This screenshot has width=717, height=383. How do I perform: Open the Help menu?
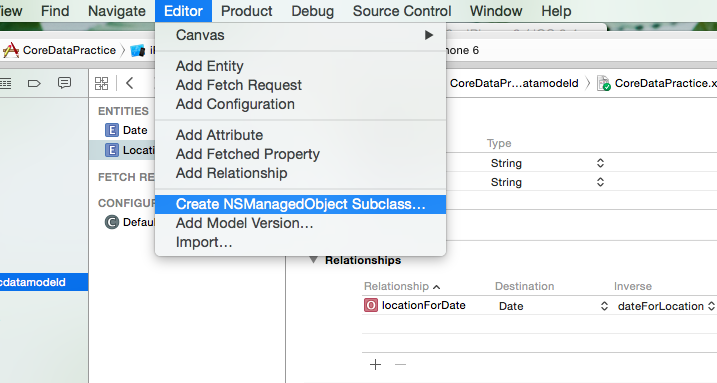point(556,11)
